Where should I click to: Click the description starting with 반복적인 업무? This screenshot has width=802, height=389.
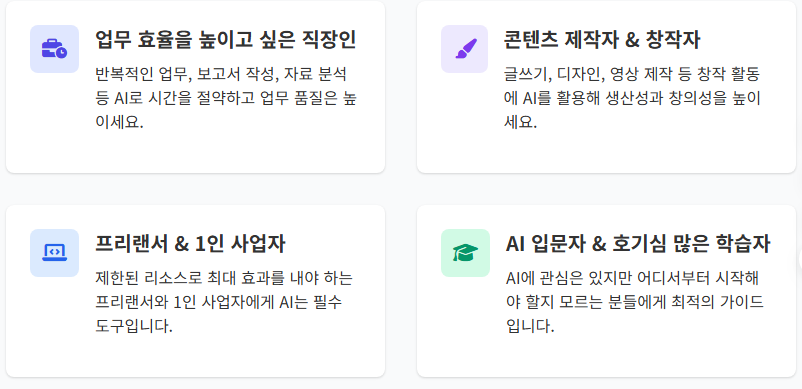(x=226, y=98)
